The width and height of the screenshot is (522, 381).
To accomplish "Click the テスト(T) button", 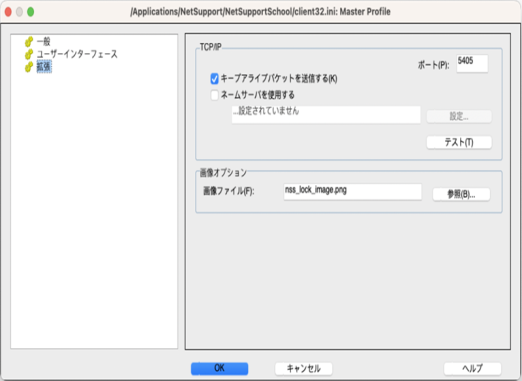I will click(x=459, y=142).
